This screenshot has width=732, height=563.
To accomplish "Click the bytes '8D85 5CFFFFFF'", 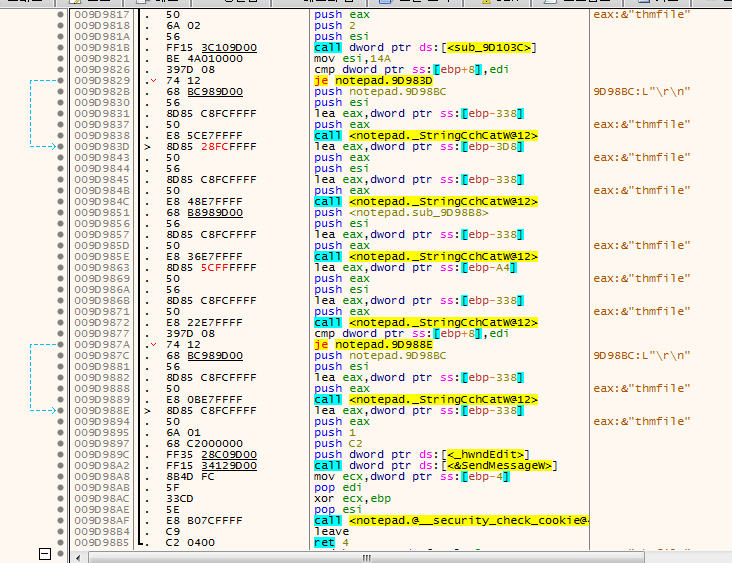I will 211,267.
